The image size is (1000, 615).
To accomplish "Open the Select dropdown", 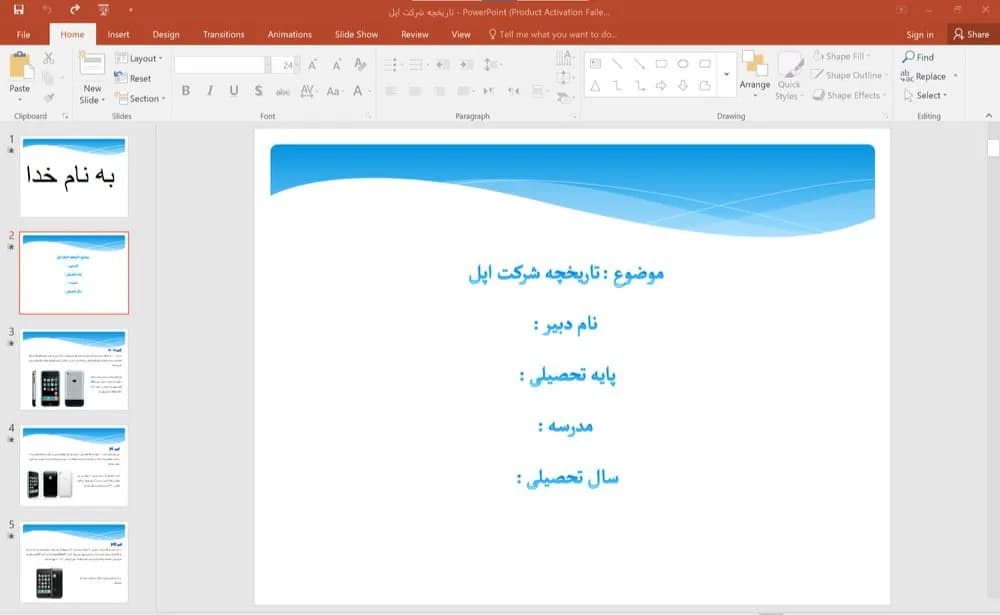I will 925,95.
